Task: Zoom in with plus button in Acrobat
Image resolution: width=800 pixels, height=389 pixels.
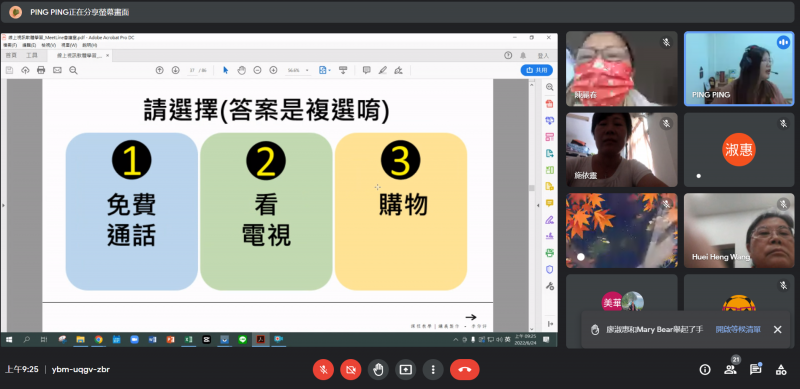Action: coord(273,70)
